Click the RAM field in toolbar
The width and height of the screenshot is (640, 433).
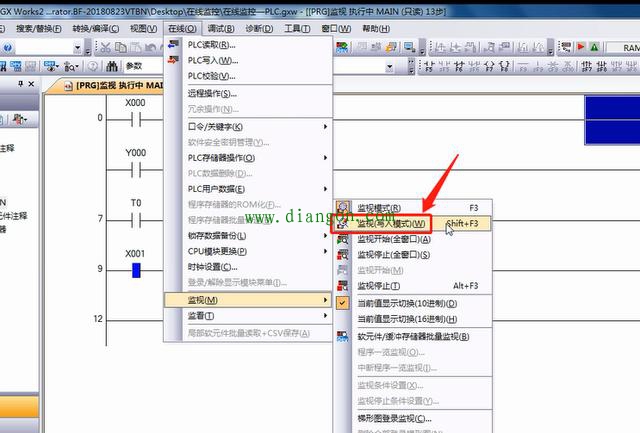623,48
